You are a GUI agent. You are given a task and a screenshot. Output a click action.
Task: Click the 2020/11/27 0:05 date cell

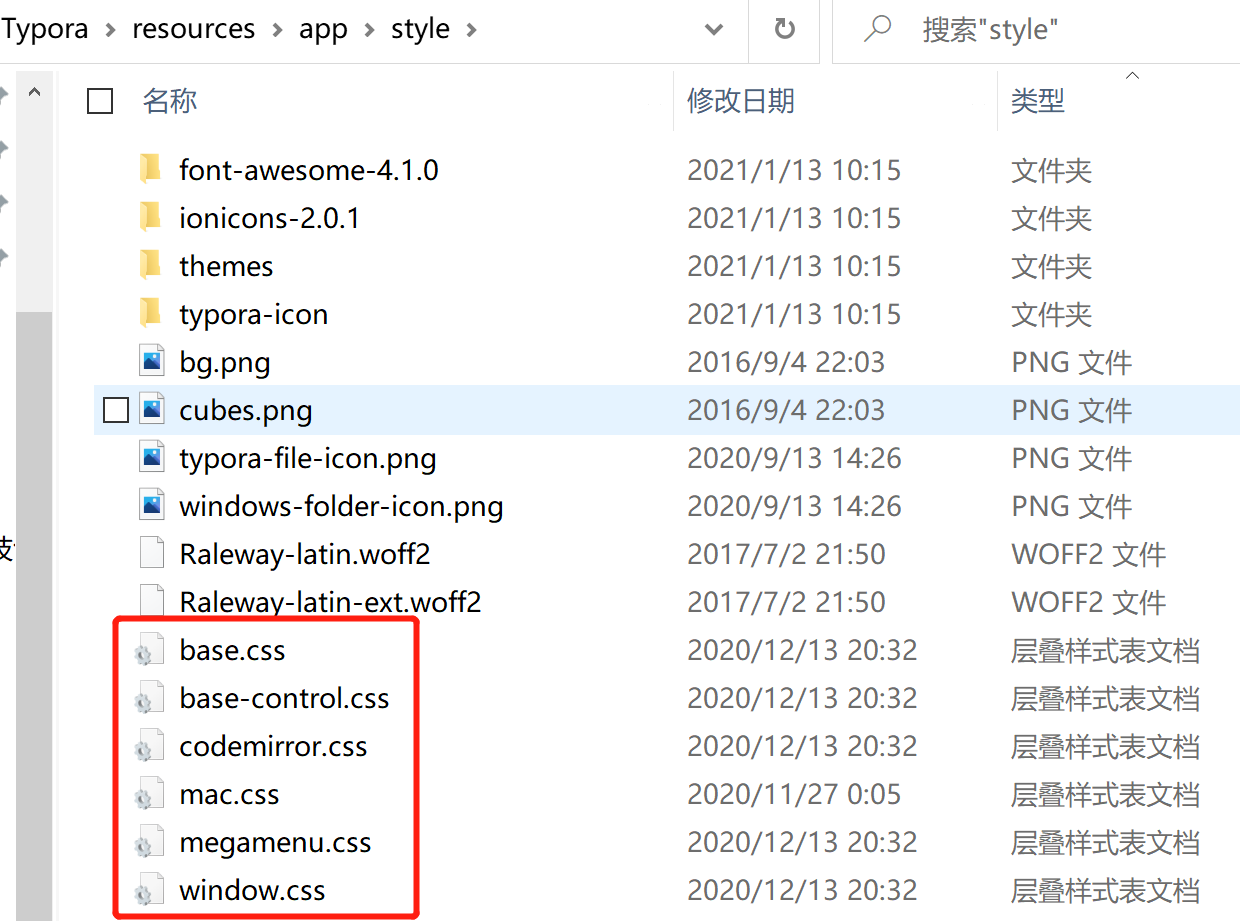click(794, 794)
